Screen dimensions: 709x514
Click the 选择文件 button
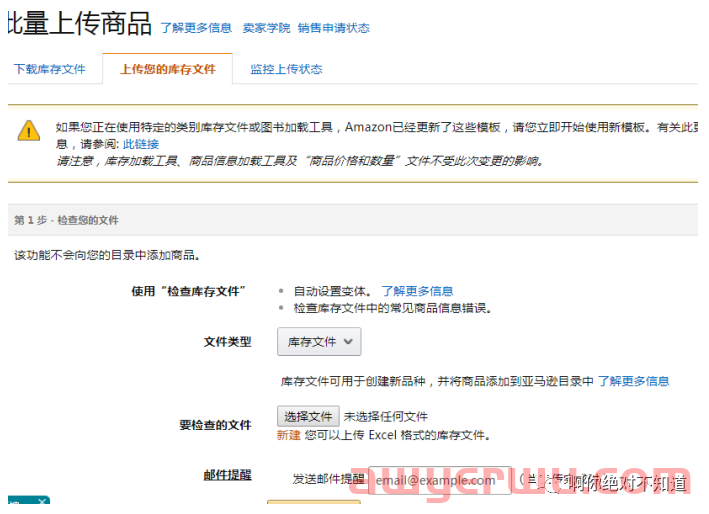308,416
